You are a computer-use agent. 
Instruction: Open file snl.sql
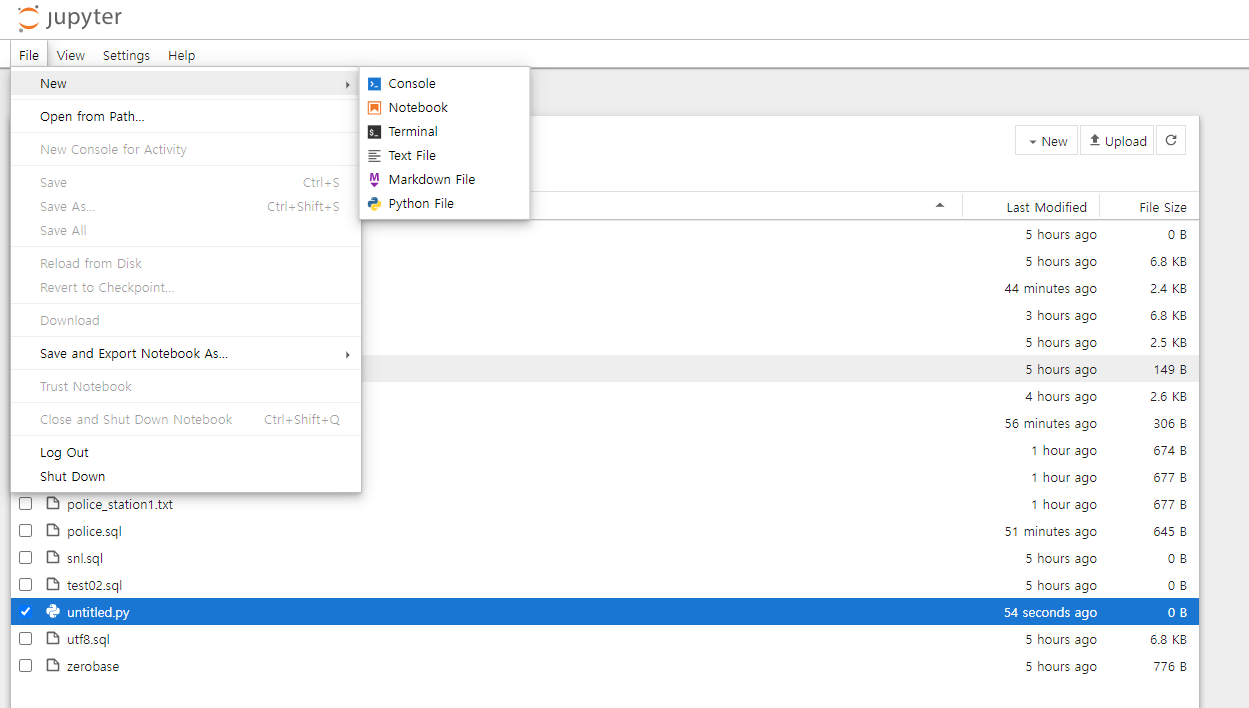[85, 558]
